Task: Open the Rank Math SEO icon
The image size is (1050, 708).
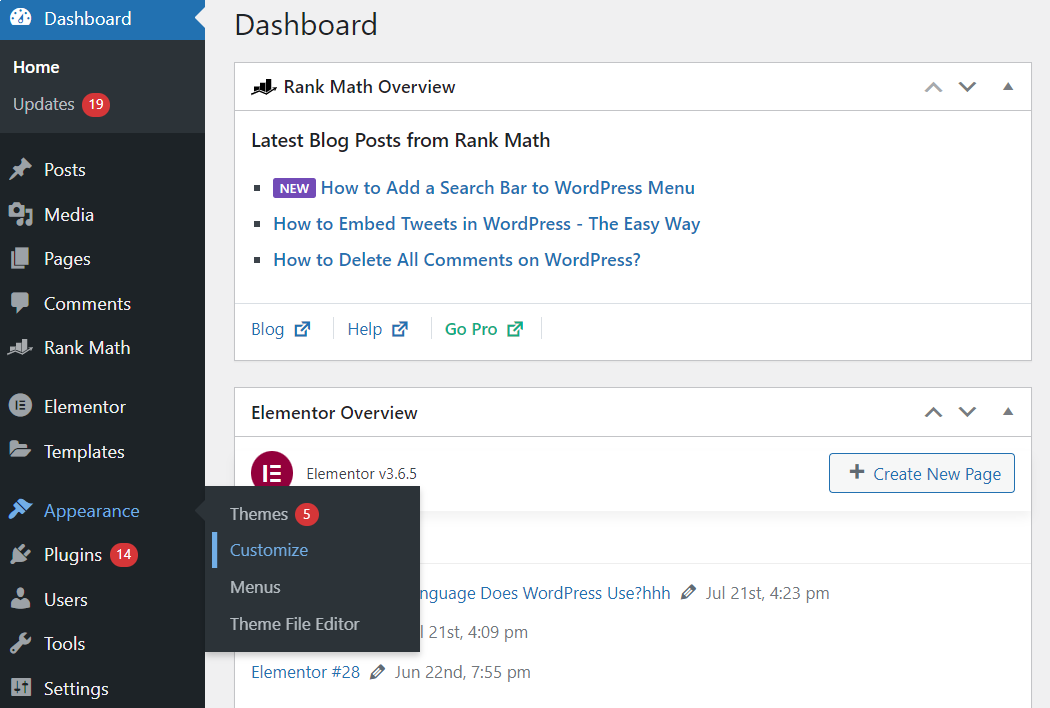Action: [22, 347]
